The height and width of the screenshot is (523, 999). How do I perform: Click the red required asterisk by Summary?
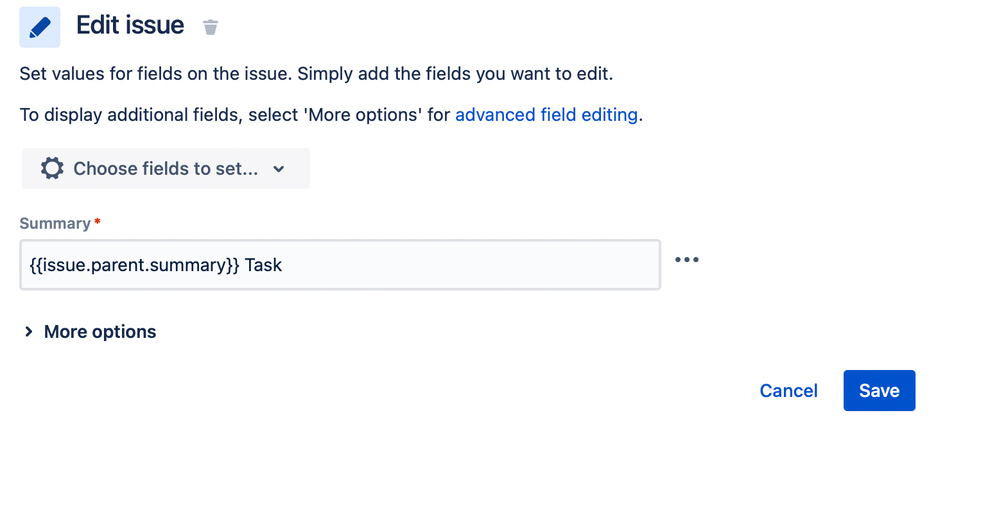pyautogui.click(x=97, y=221)
